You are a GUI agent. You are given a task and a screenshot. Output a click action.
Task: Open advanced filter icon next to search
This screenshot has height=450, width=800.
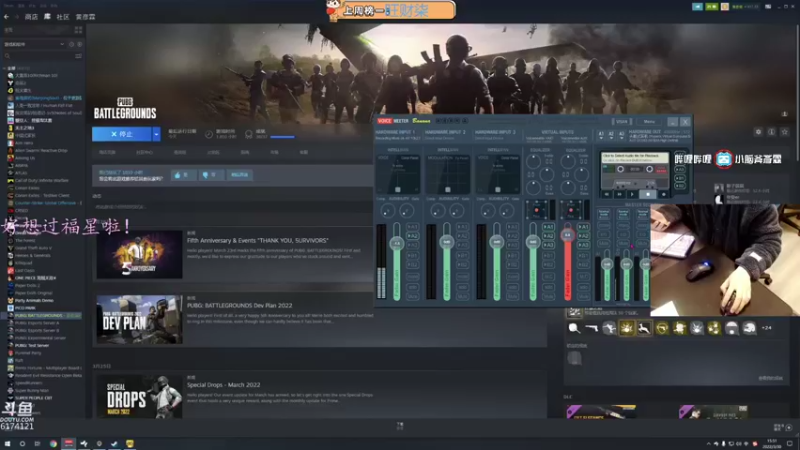point(78,56)
